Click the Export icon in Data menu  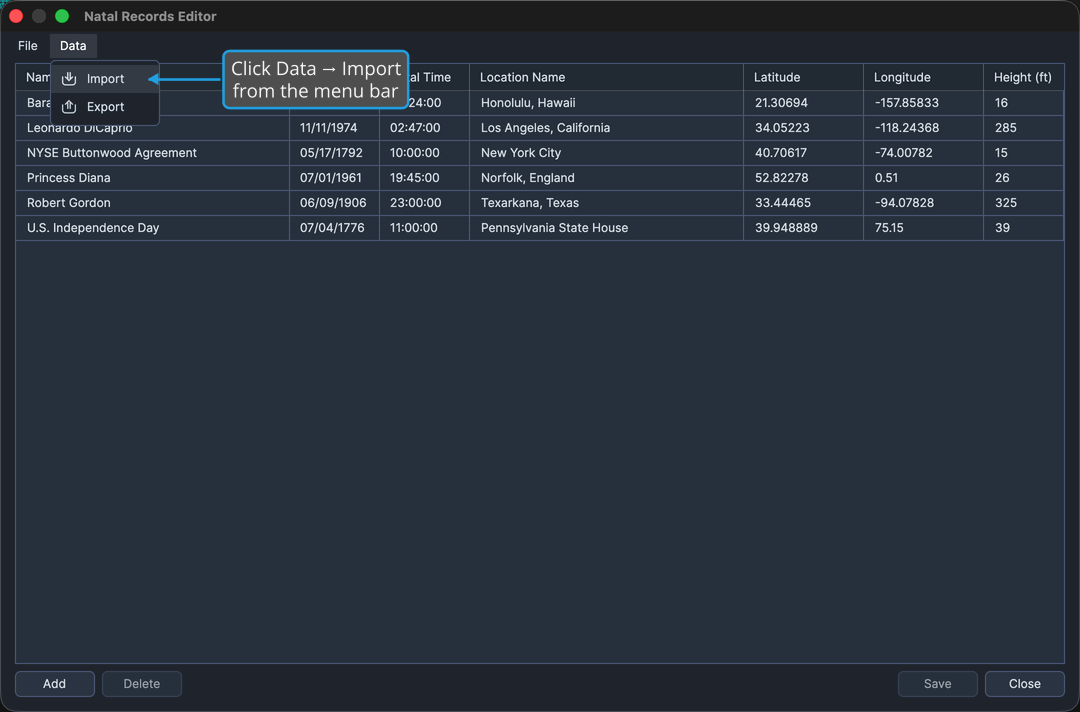[x=69, y=107]
